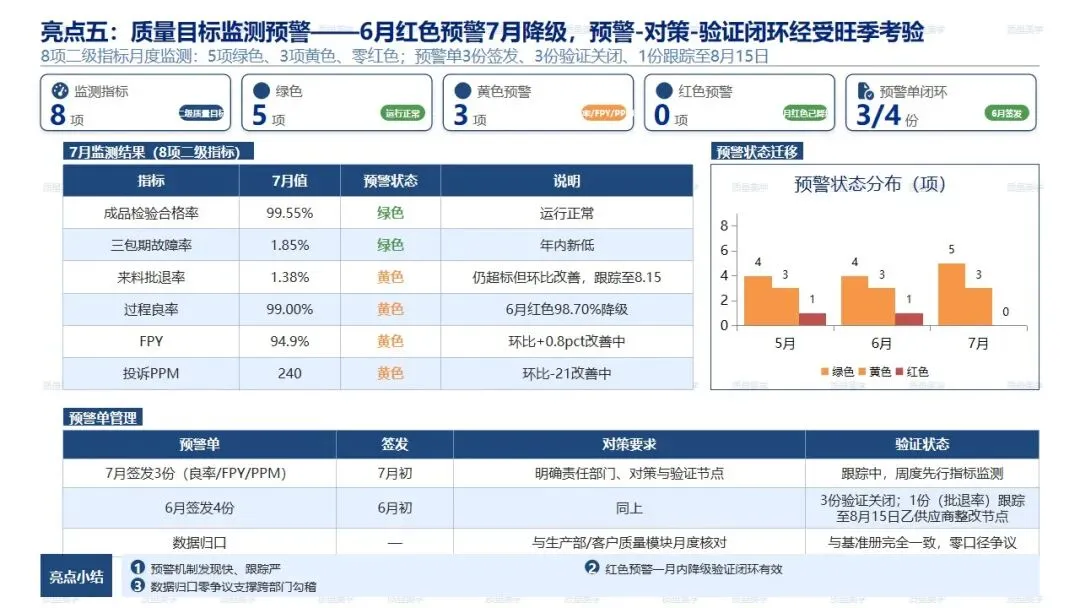Click the chart title 预警状态分布（项）

869,184
